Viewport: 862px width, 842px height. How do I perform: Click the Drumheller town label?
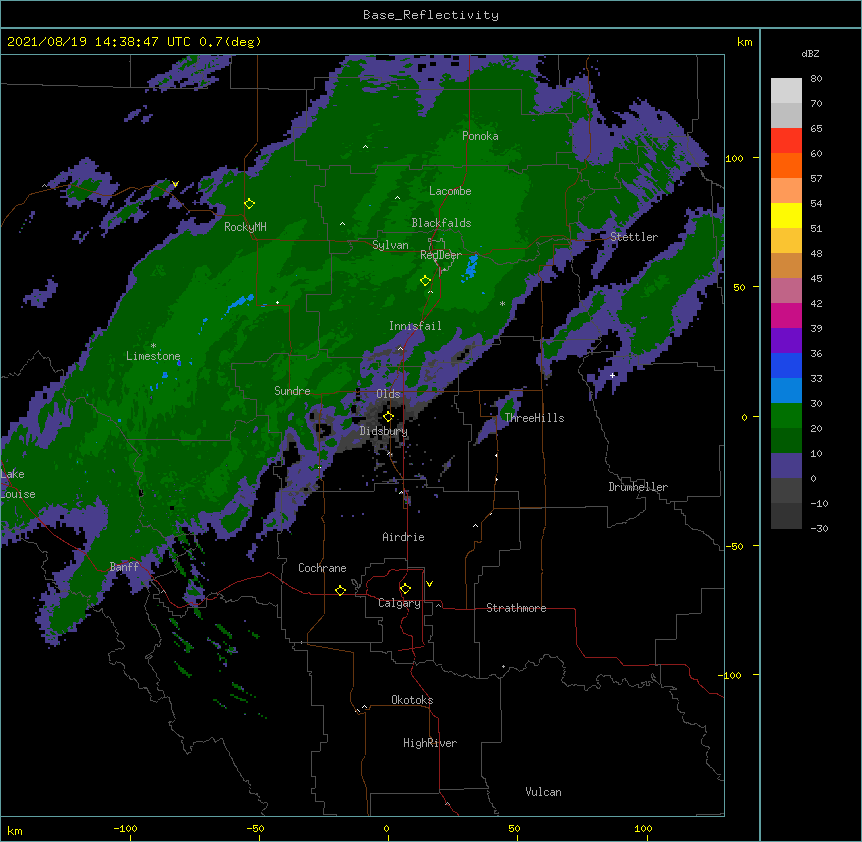(638, 487)
